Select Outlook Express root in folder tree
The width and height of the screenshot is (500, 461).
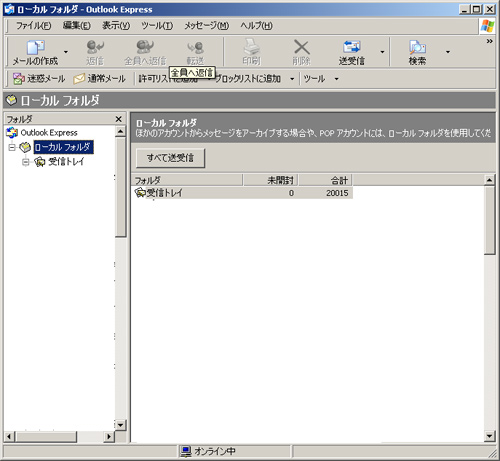coord(49,133)
